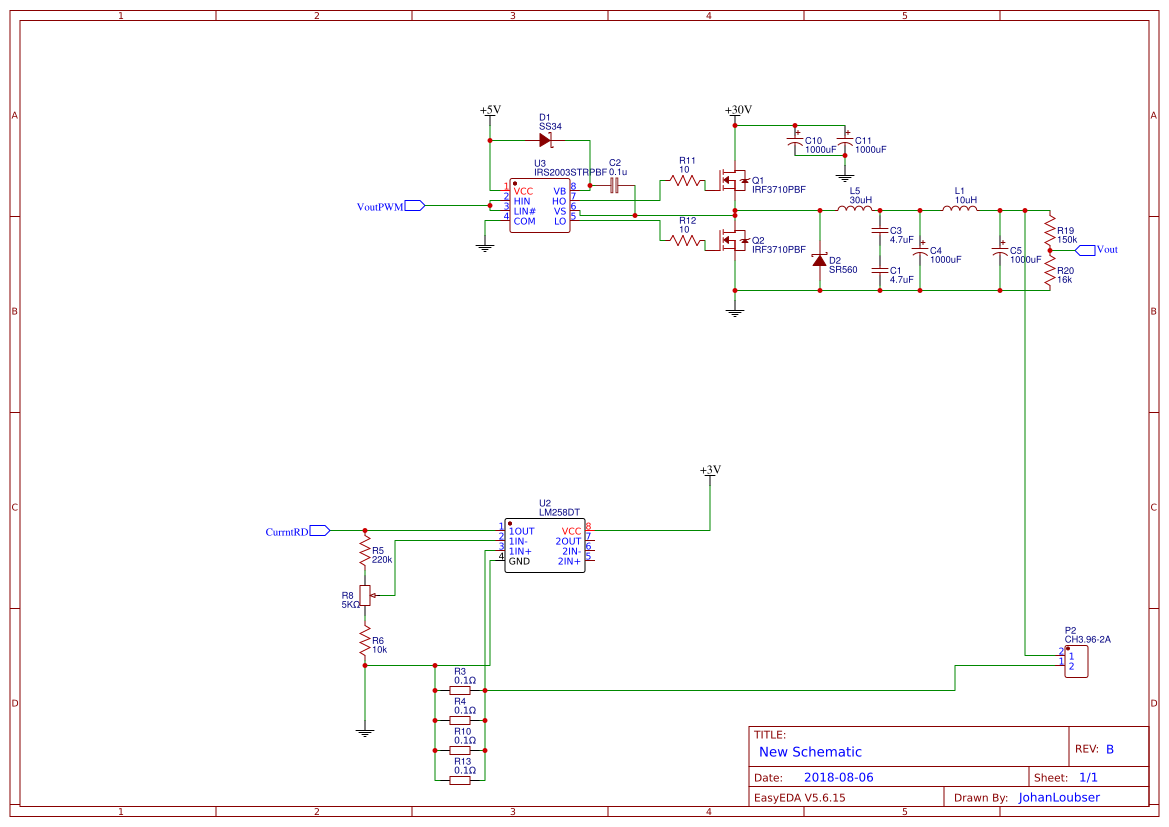
Task: Select the R12 gate resistor symbol
Action: click(x=686, y=241)
